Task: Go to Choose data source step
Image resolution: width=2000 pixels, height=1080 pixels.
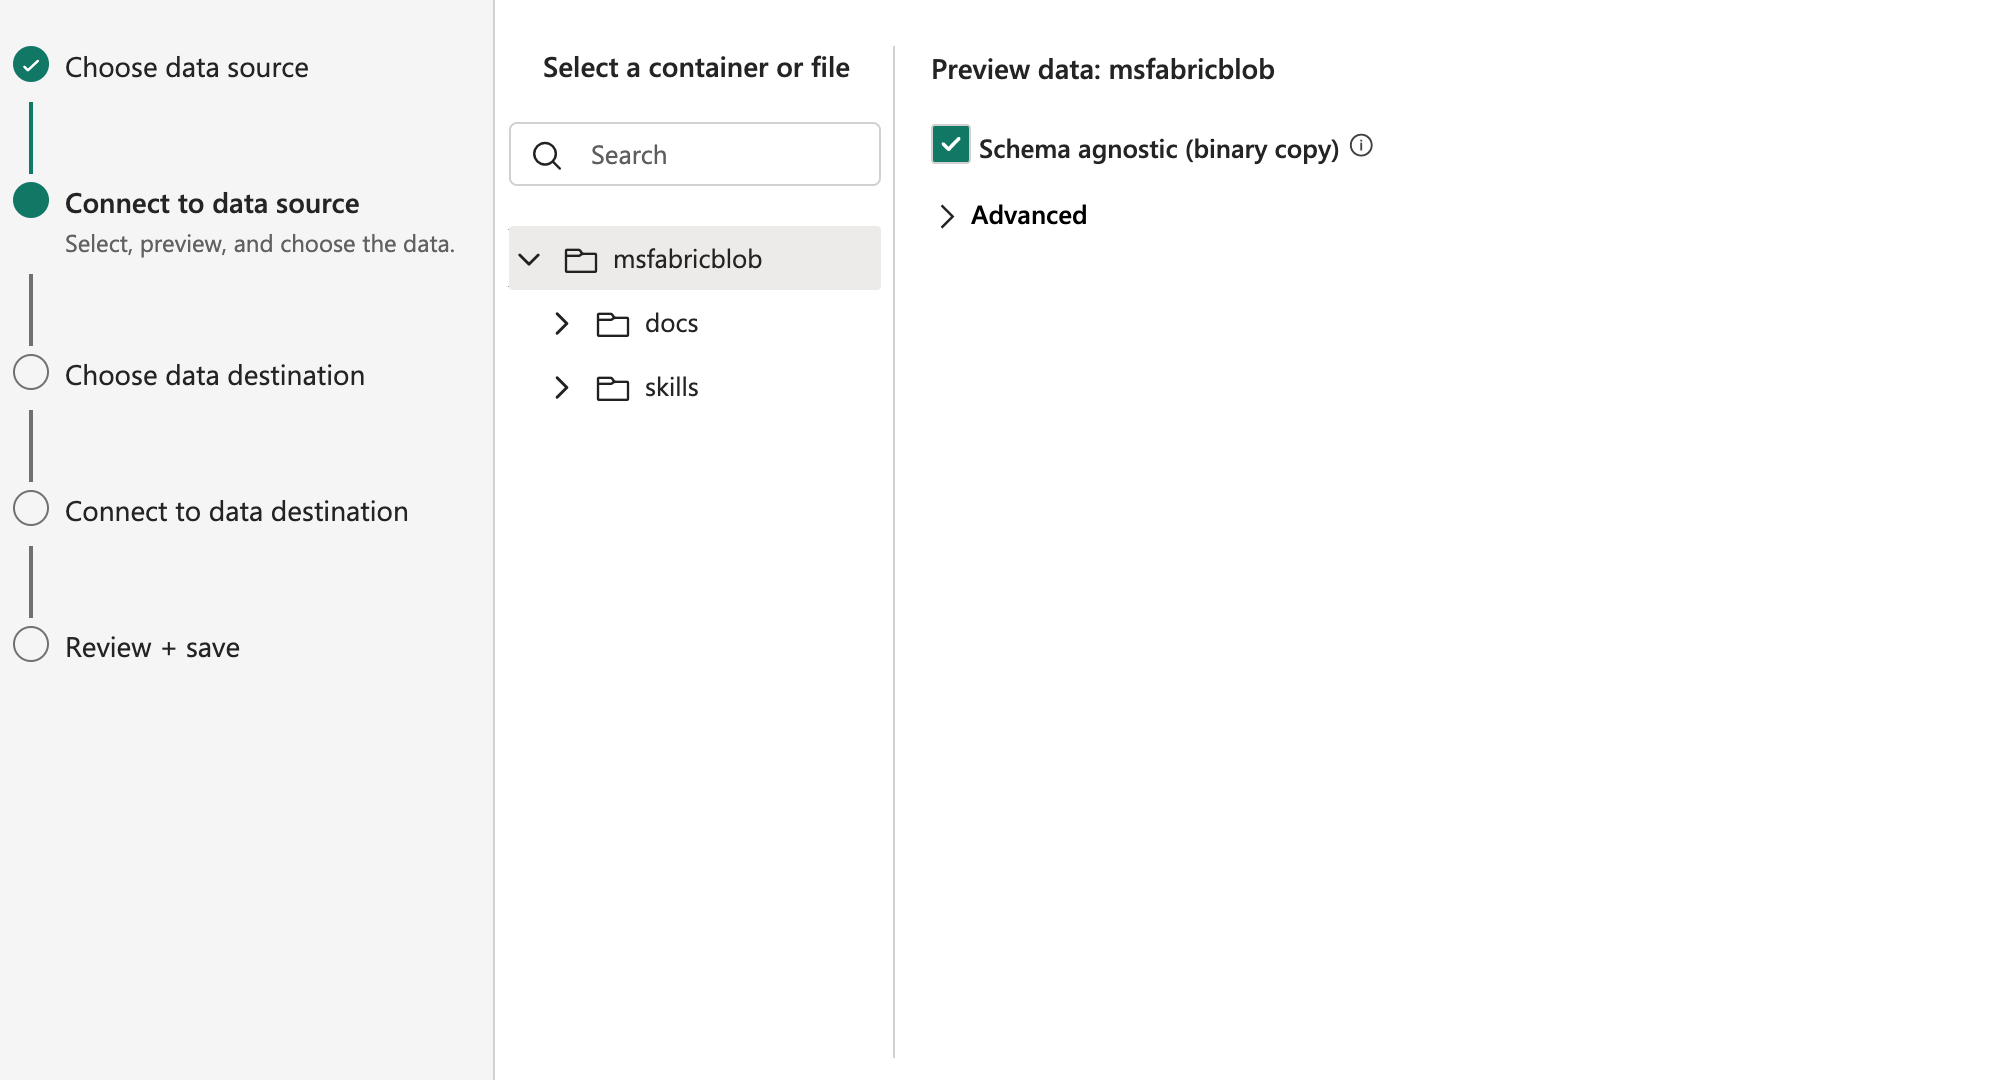Action: (x=187, y=67)
